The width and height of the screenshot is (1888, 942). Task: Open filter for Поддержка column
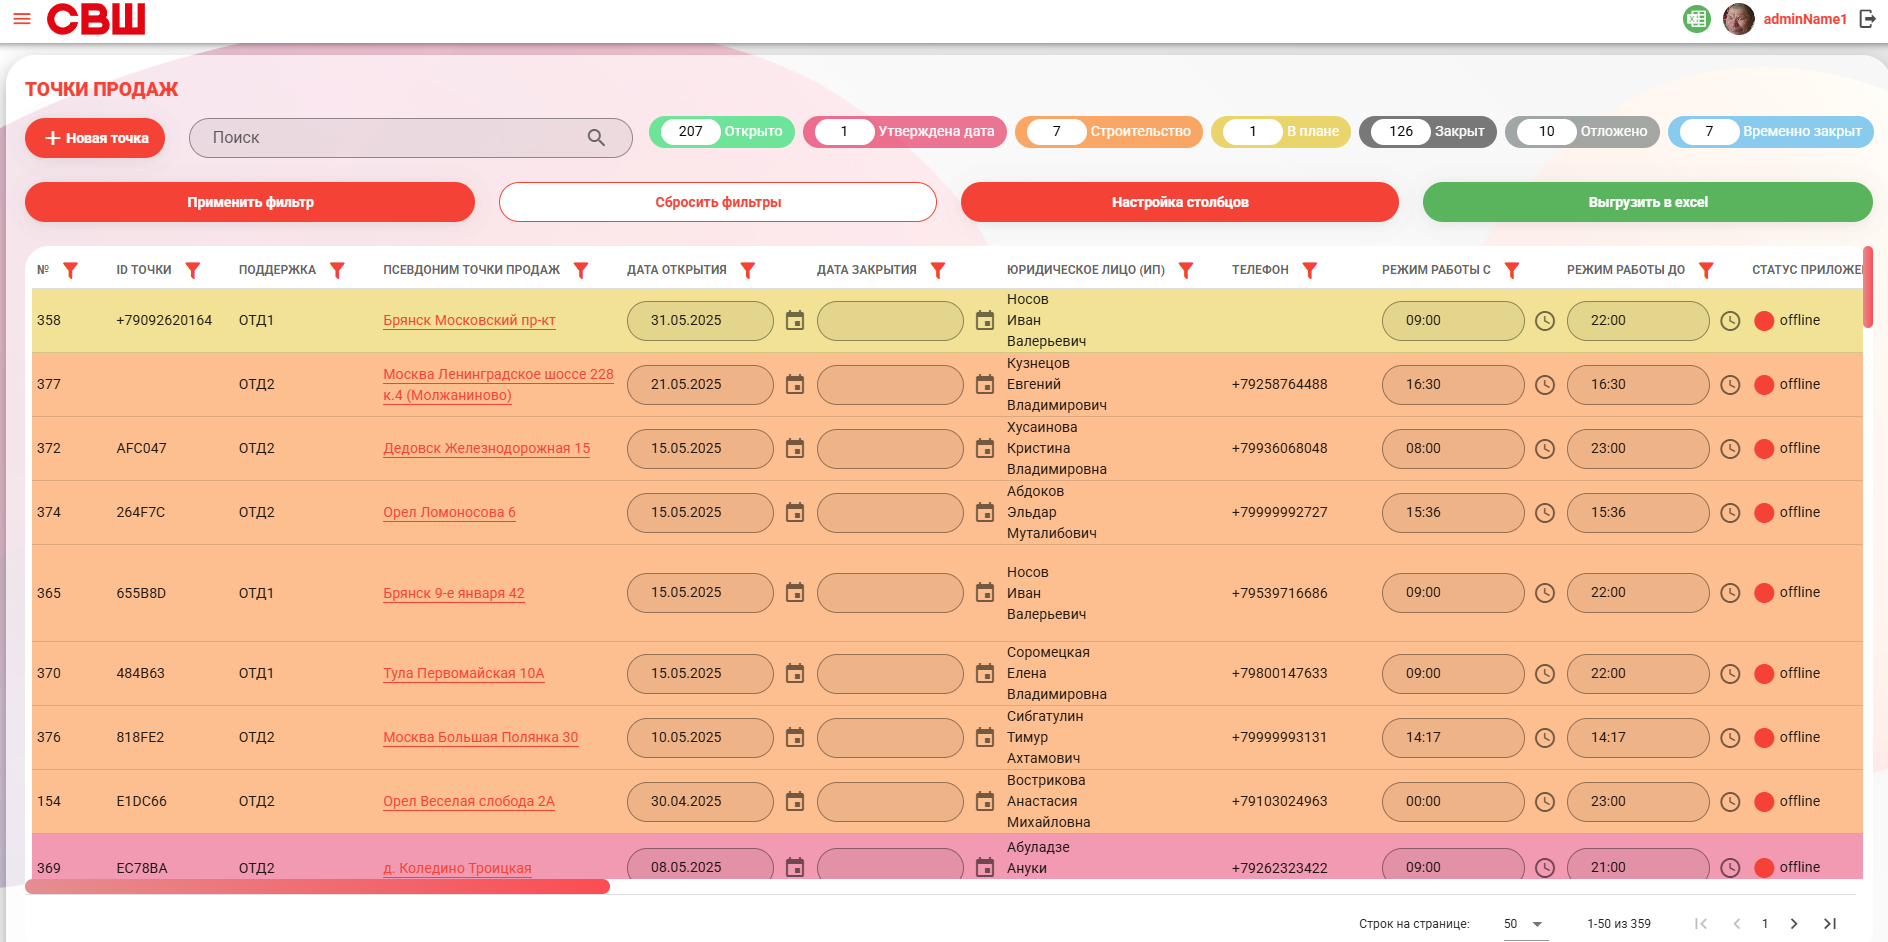point(337,270)
